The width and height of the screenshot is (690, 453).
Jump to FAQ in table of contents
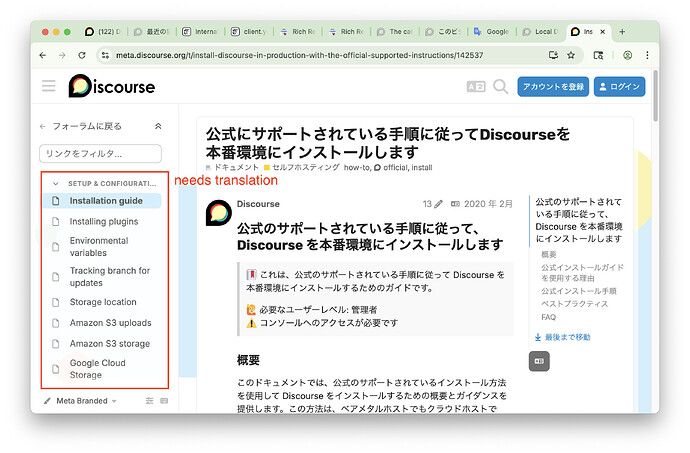pyautogui.click(x=548, y=317)
